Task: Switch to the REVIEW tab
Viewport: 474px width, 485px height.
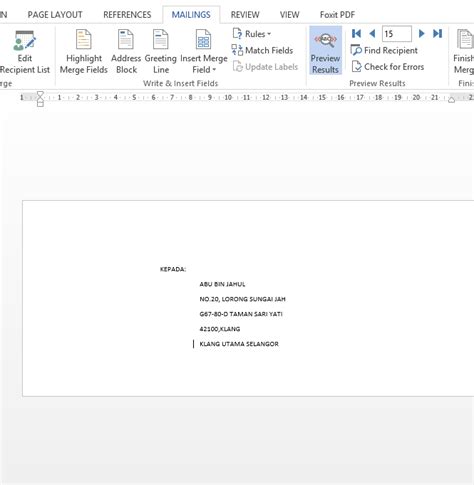Action: pyautogui.click(x=245, y=15)
